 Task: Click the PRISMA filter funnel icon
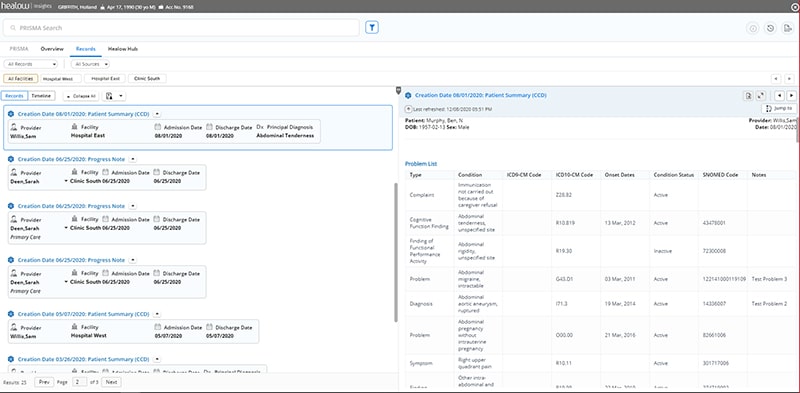tap(371, 28)
